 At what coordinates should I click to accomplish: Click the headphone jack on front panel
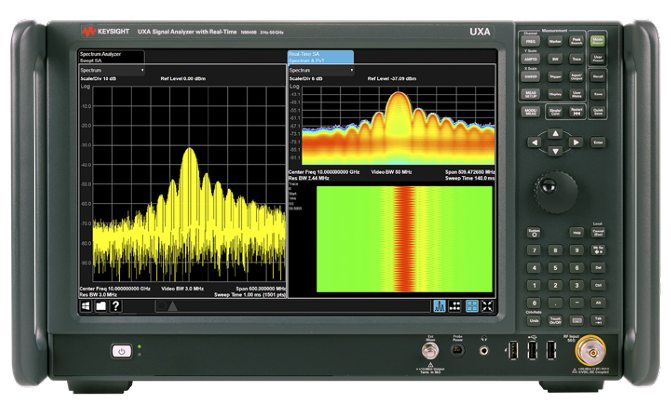point(484,351)
